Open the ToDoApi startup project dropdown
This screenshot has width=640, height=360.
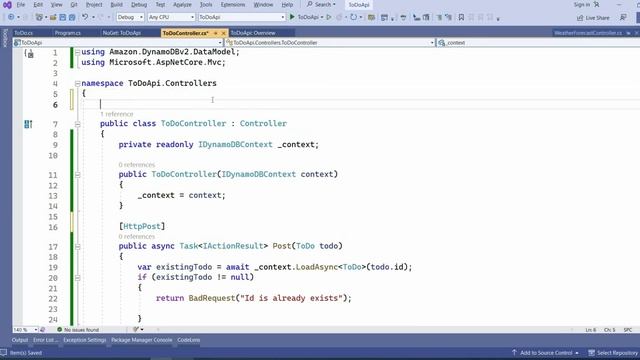pos(241,17)
